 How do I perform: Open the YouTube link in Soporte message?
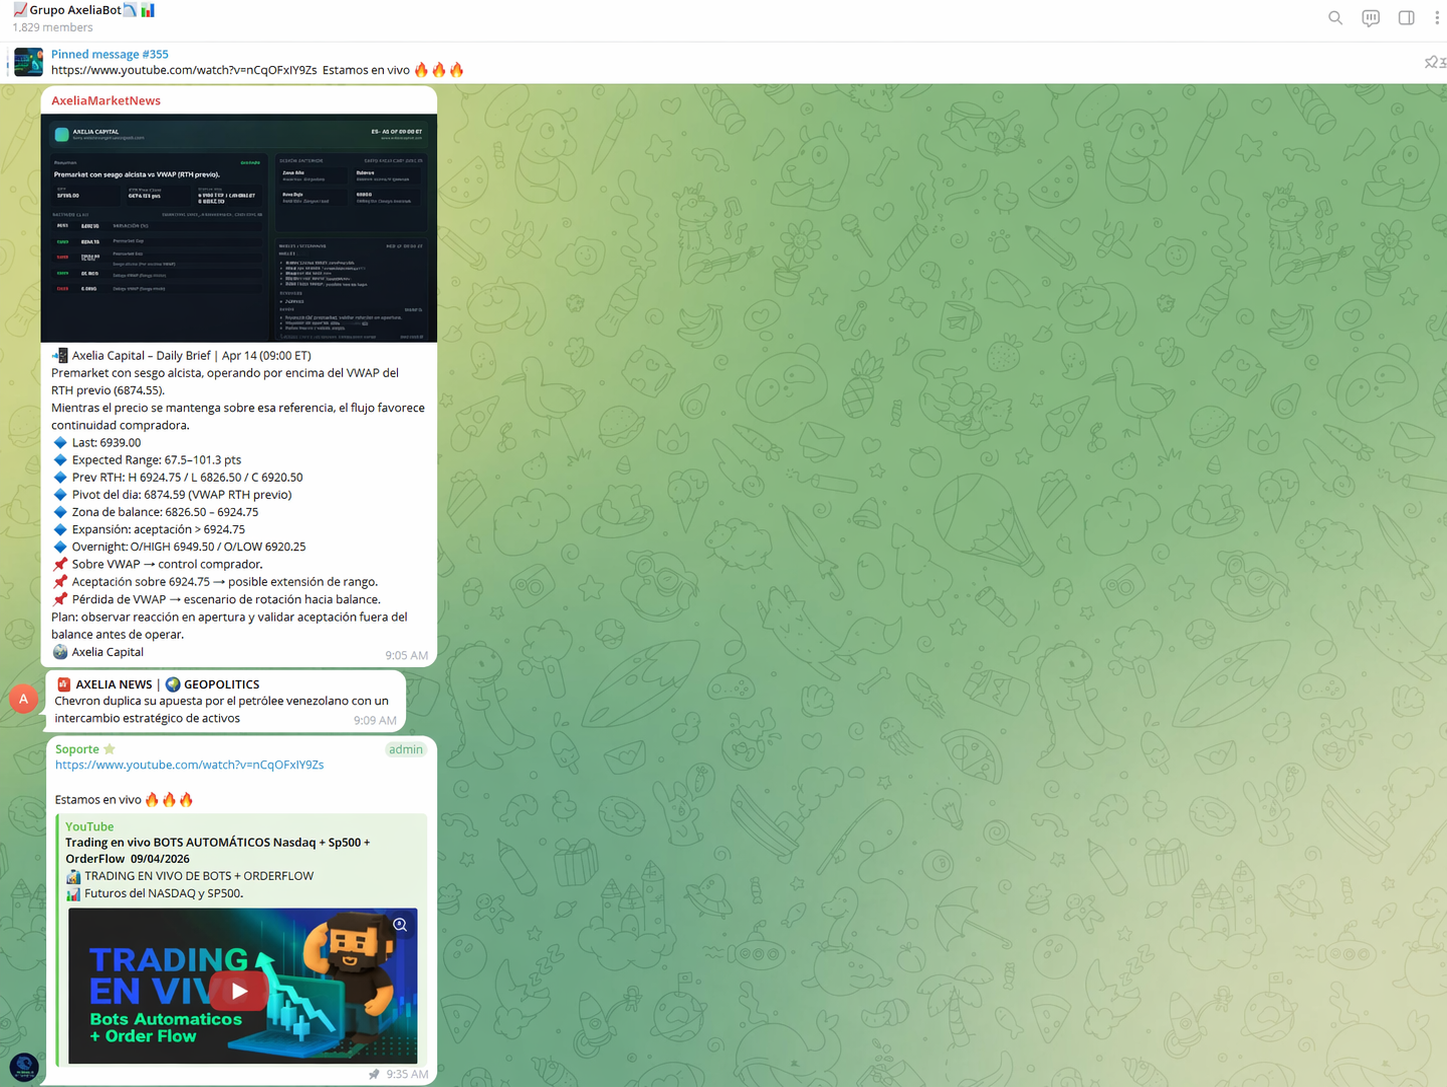click(189, 765)
